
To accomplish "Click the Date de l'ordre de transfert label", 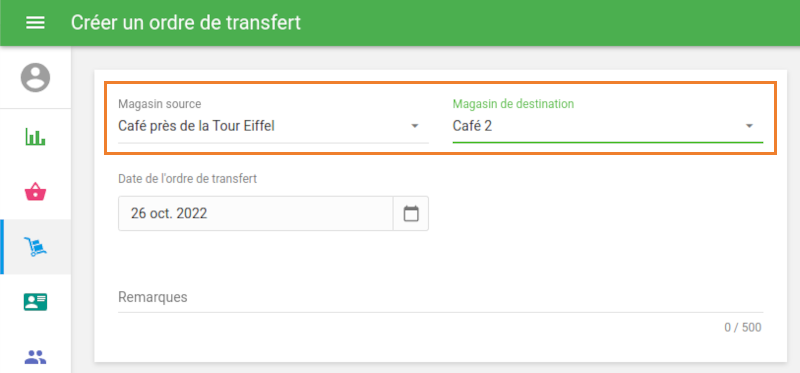I will click(x=188, y=179).
